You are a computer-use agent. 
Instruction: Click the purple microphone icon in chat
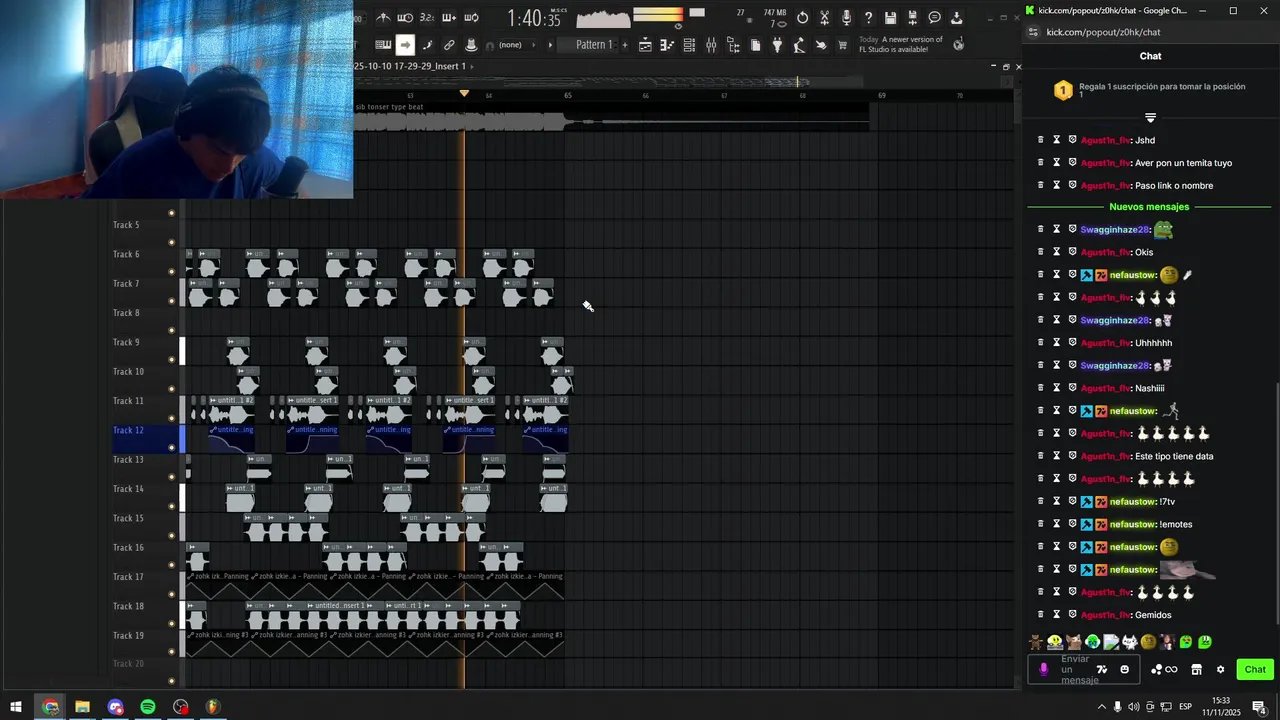point(1044,670)
